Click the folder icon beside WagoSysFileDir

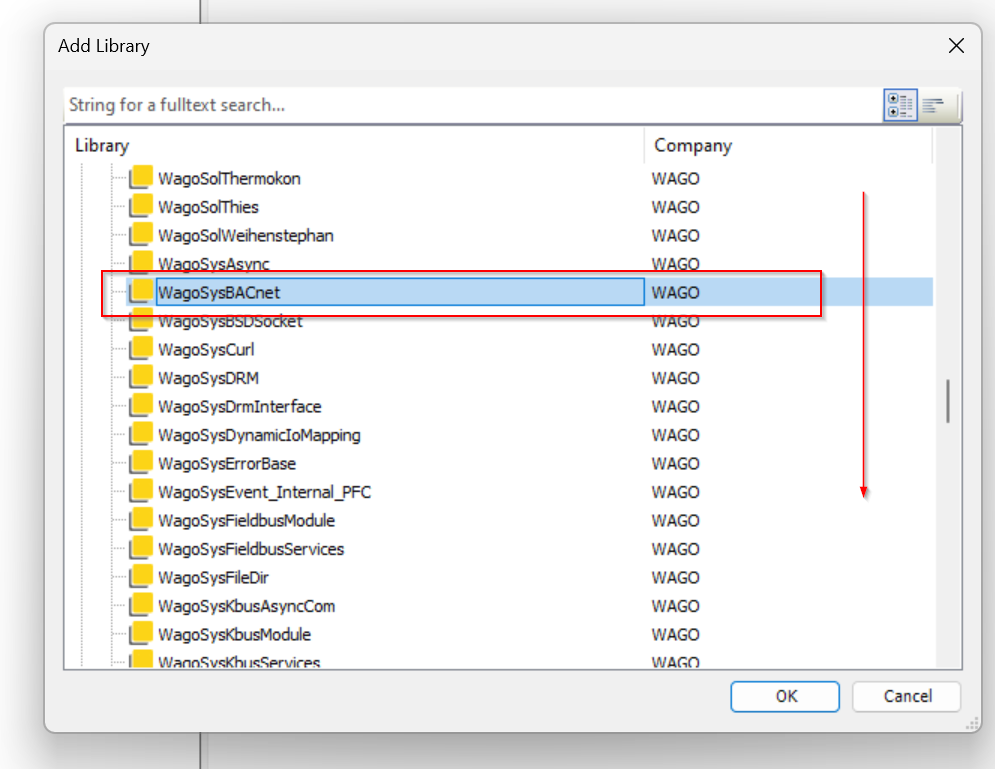pos(141,576)
